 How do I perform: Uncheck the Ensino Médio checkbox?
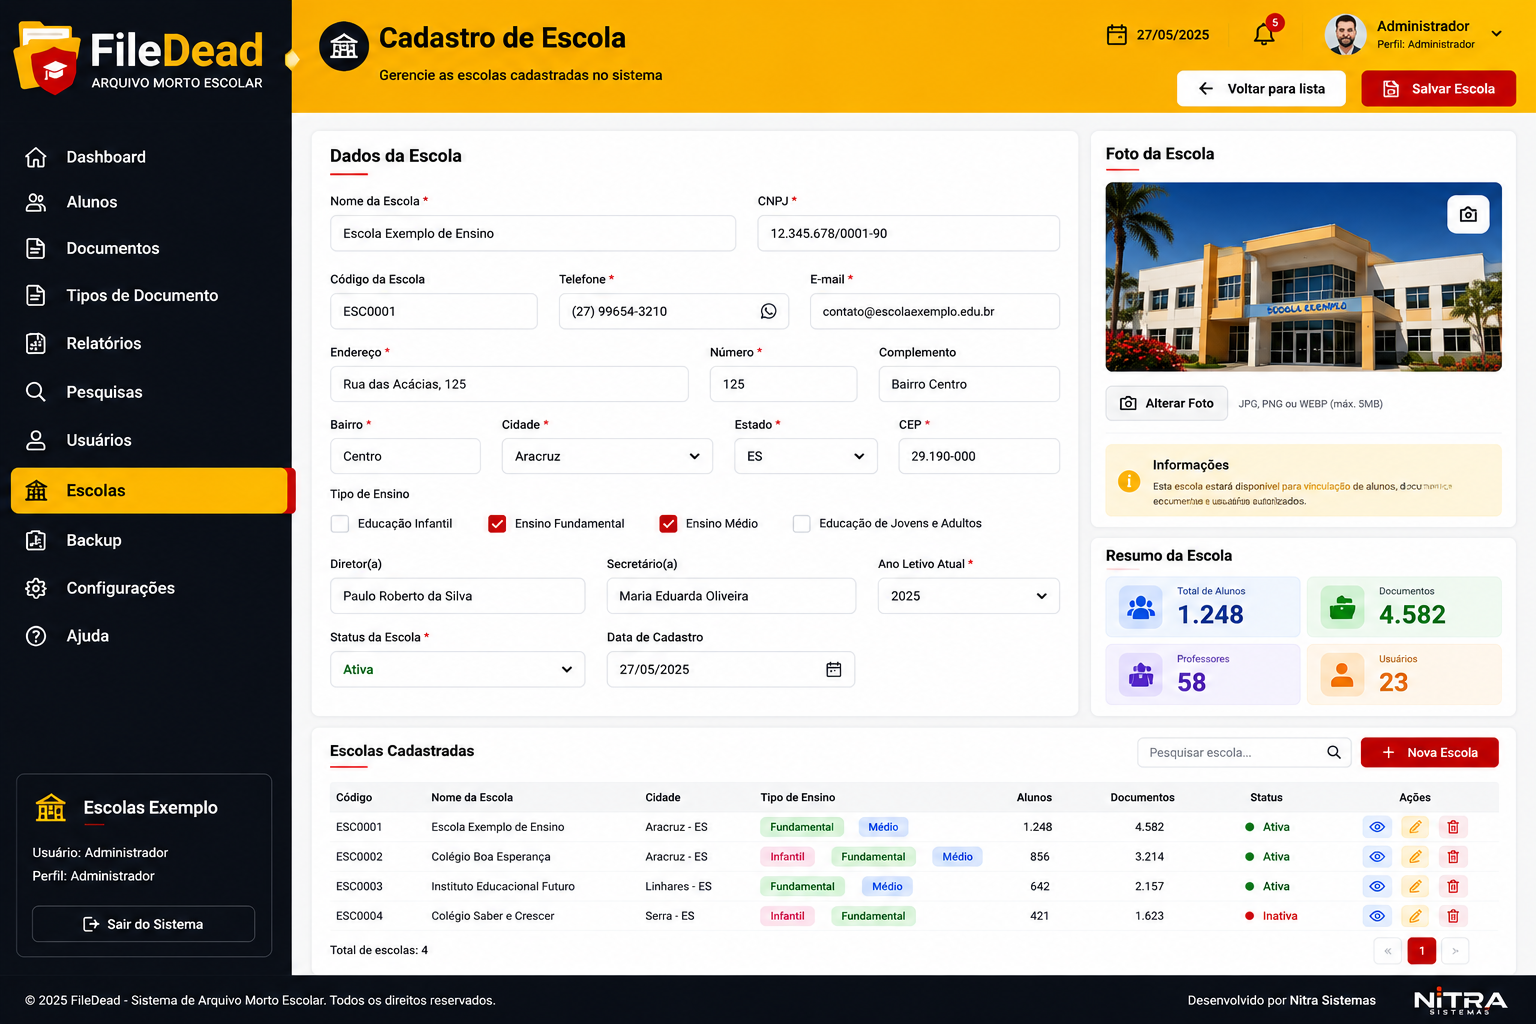pos(668,524)
